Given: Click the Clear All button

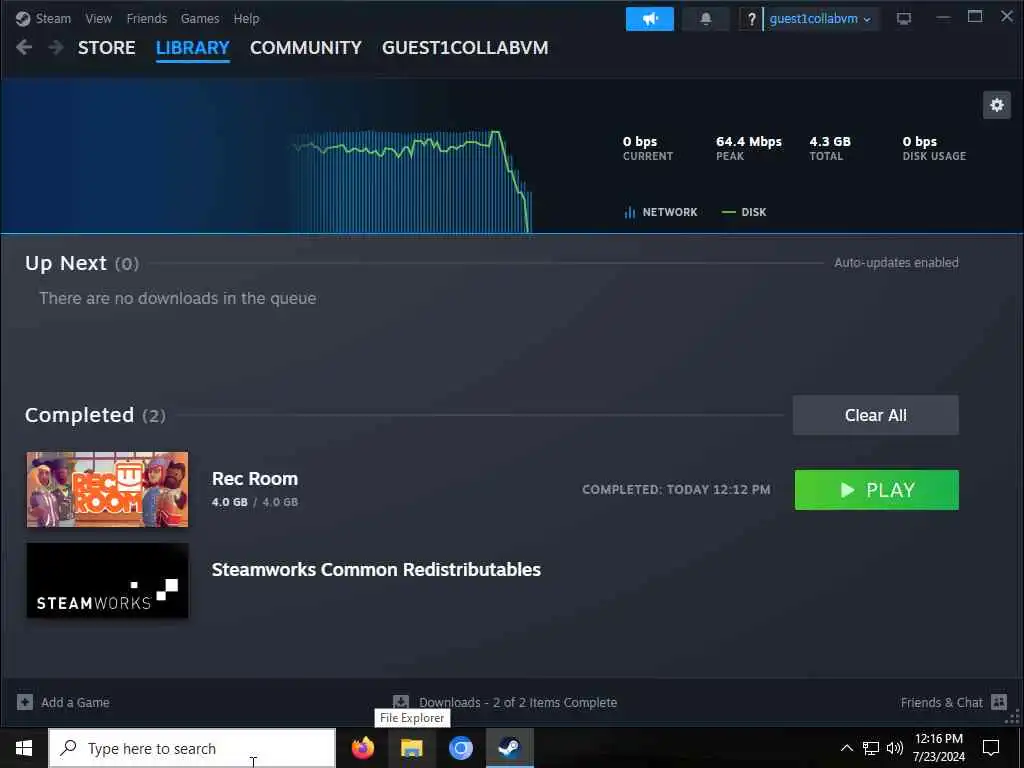Looking at the screenshot, I should tap(875, 415).
